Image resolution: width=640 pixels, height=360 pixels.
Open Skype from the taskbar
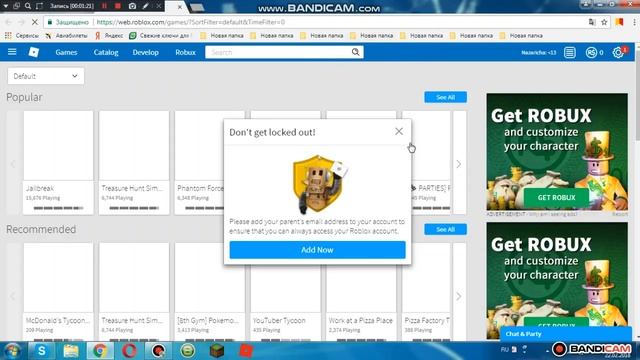(x=42, y=351)
